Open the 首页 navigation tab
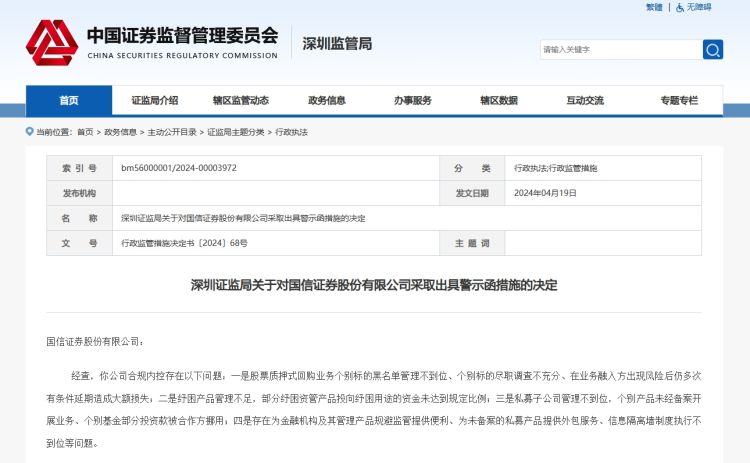750x463 pixels. tap(69, 100)
